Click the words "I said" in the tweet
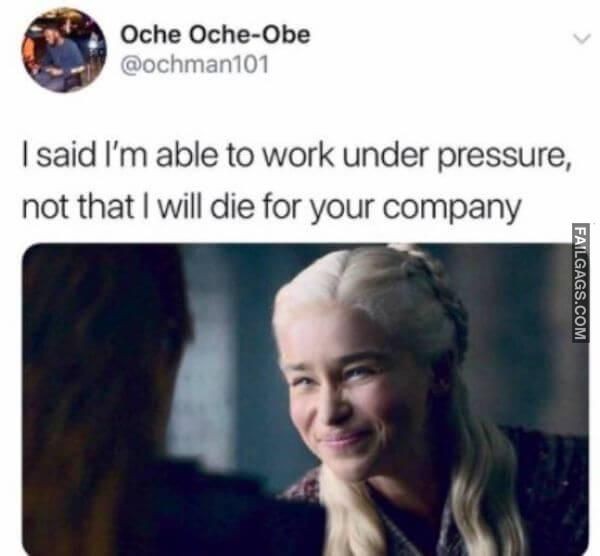Image resolution: width=600 pixels, height=556 pixels. (59, 156)
